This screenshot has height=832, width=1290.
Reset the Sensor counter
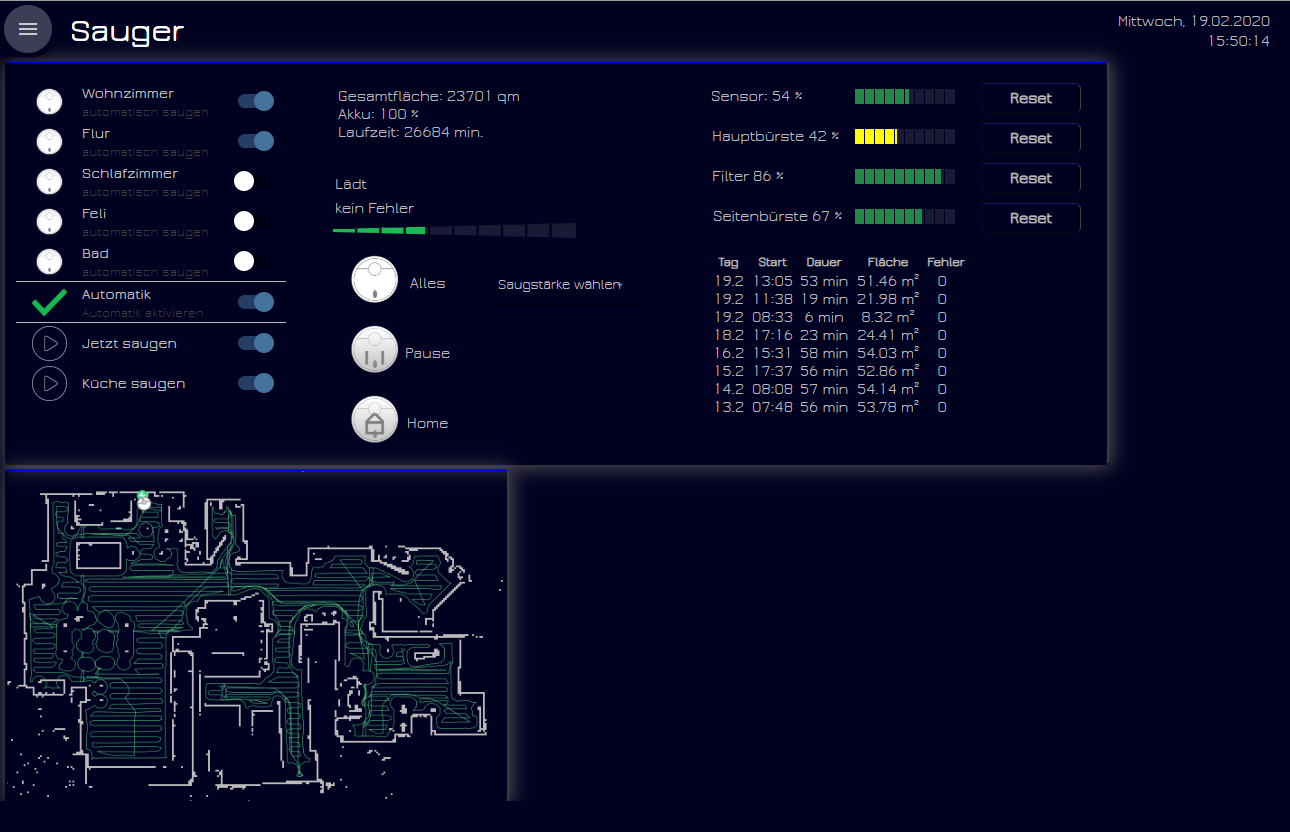click(x=1031, y=98)
